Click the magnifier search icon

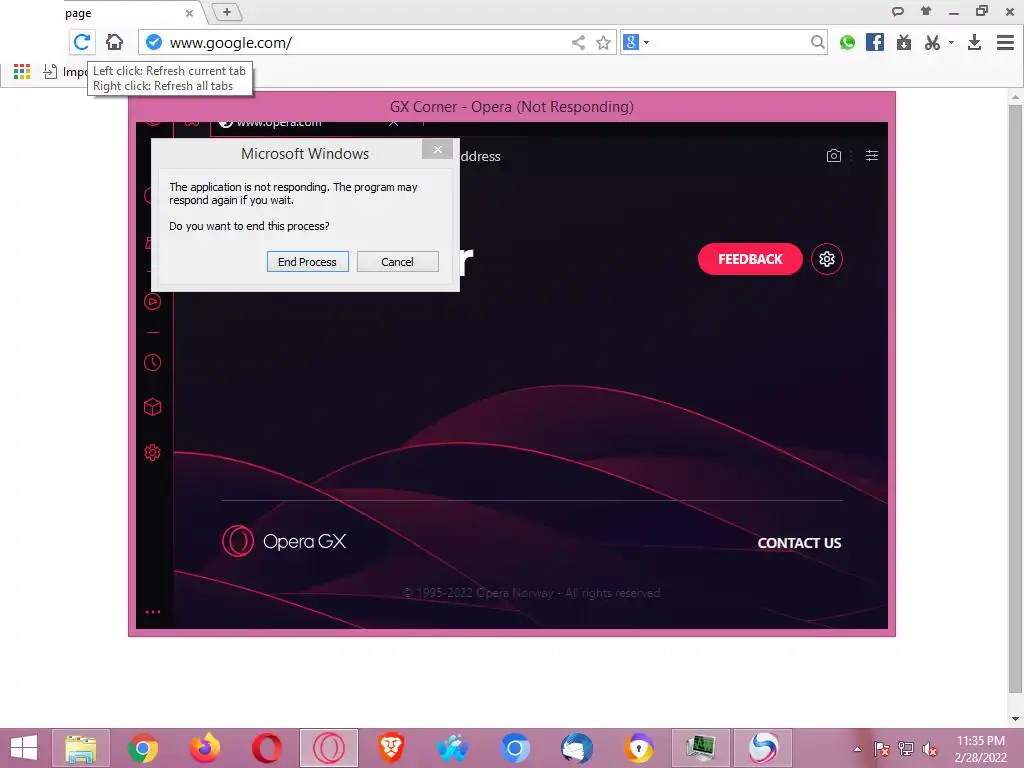coord(817,42)
